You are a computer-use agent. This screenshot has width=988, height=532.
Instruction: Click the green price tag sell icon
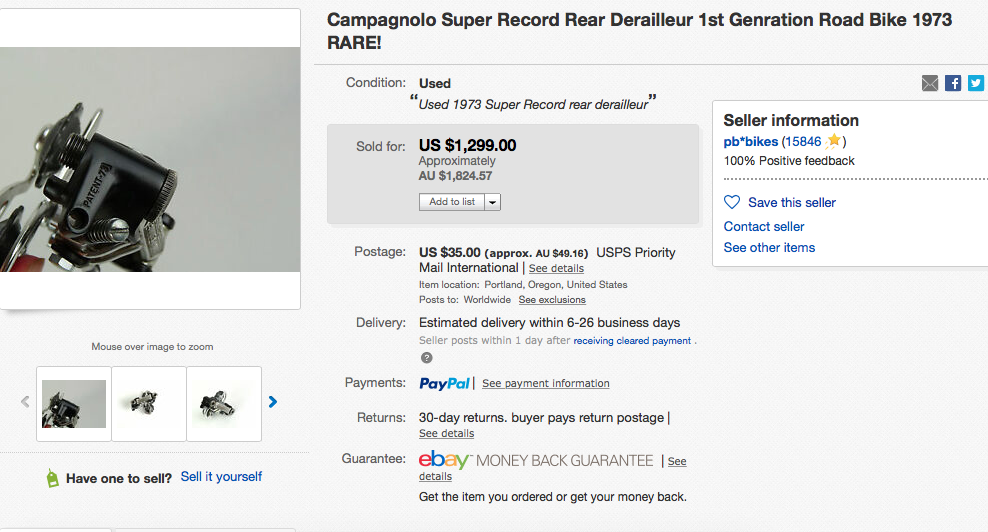[x=52, y=478]
